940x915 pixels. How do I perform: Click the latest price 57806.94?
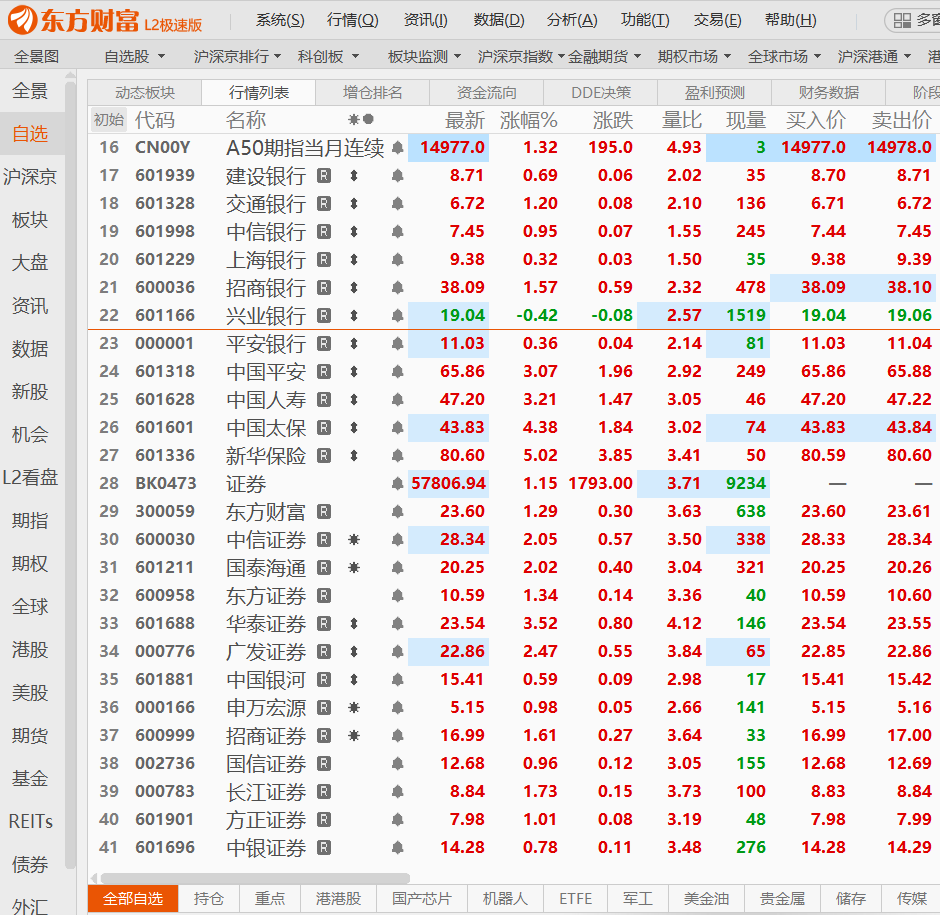[x=448, y=483]
